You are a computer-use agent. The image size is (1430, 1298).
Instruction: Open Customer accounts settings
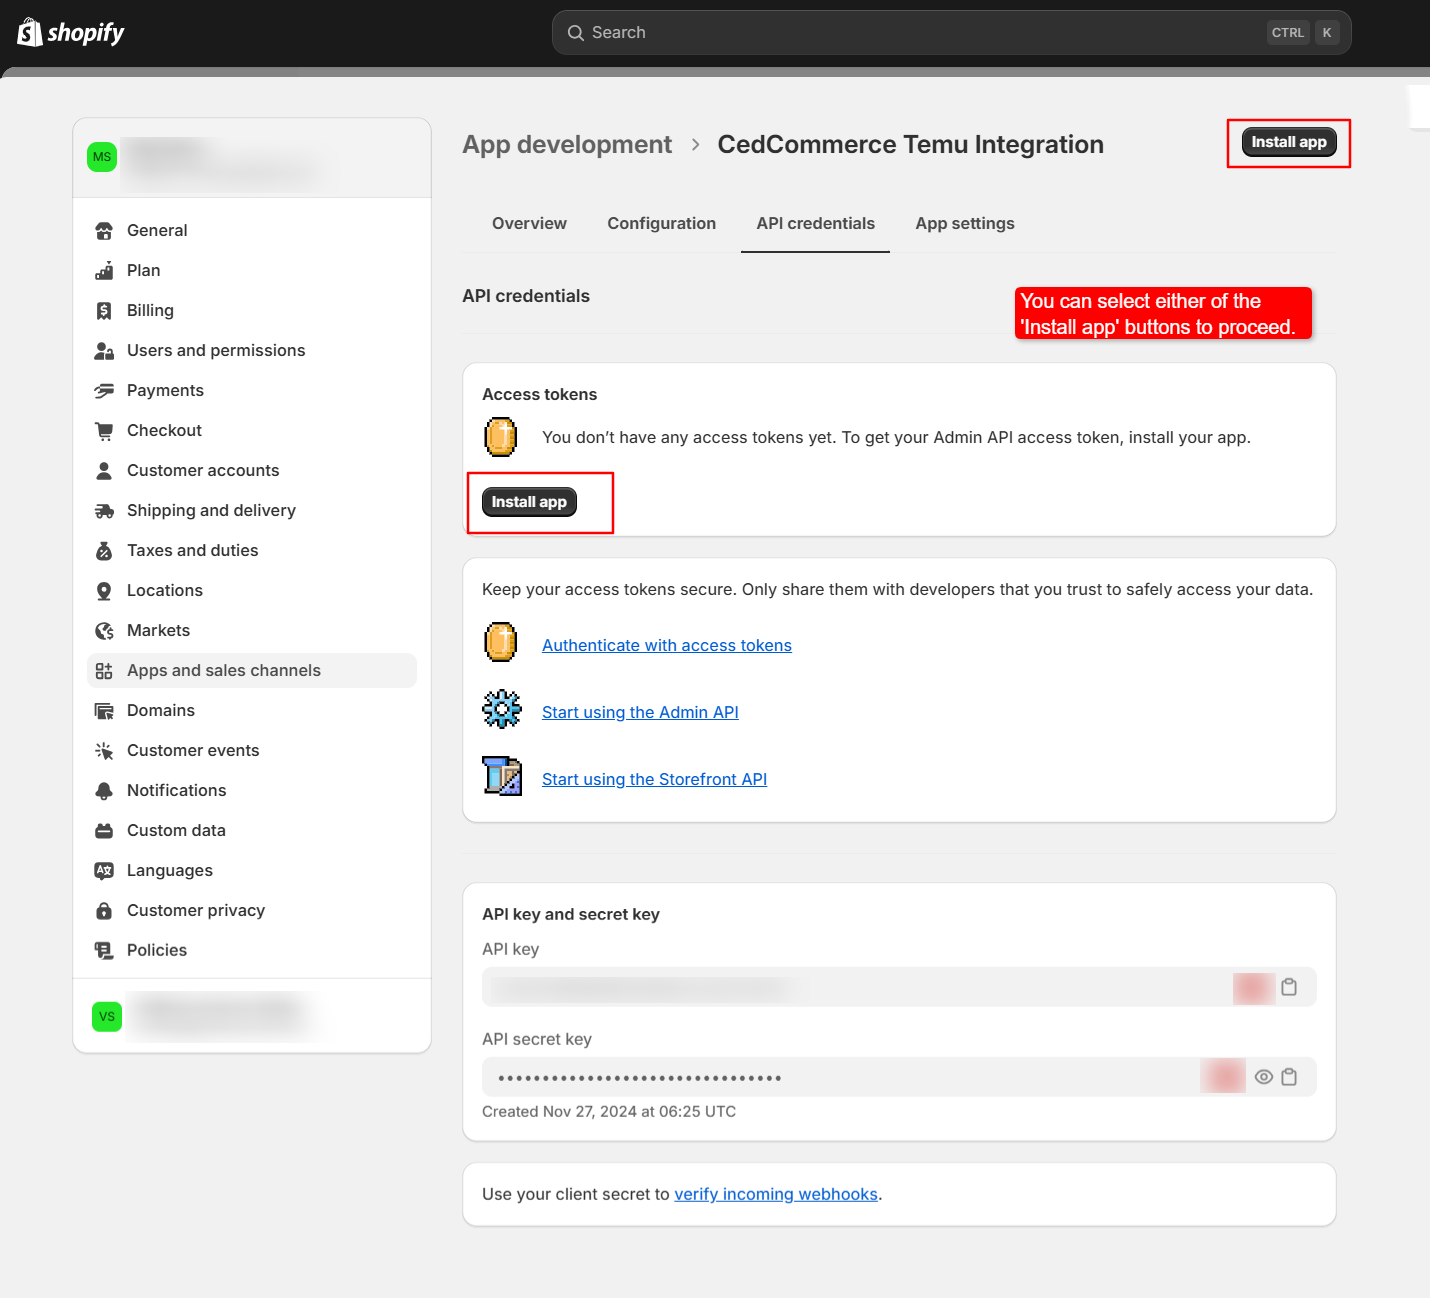(x=252, y=471)
